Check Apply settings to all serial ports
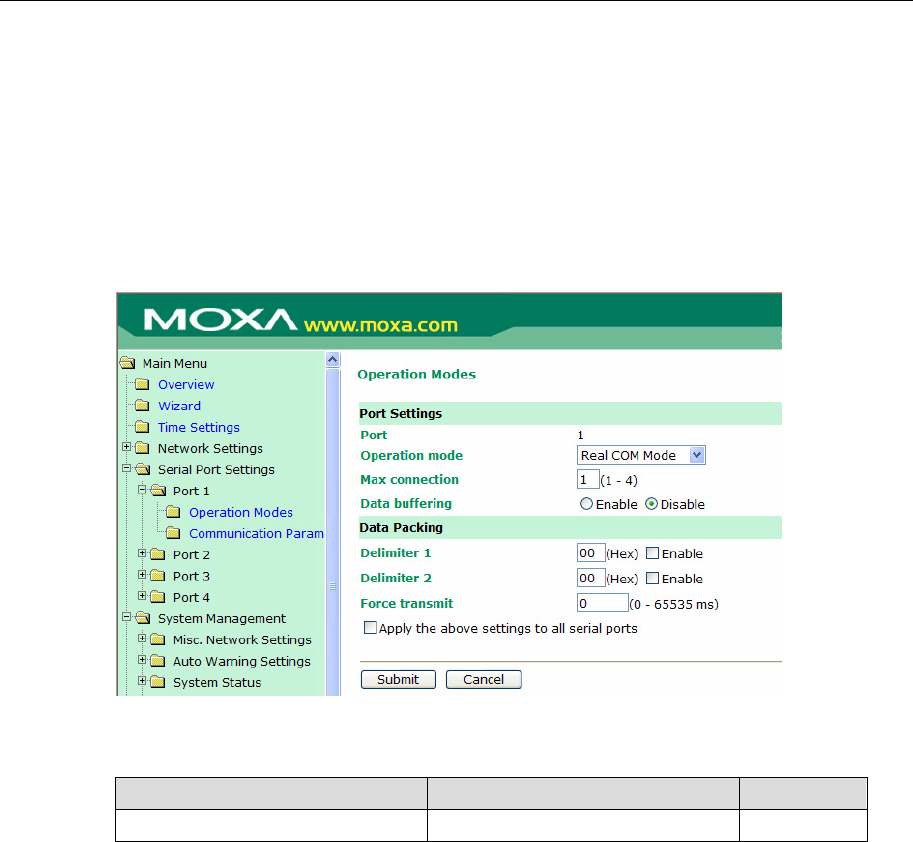The height and width of the screenshot is (842, 913). (371, 629)
